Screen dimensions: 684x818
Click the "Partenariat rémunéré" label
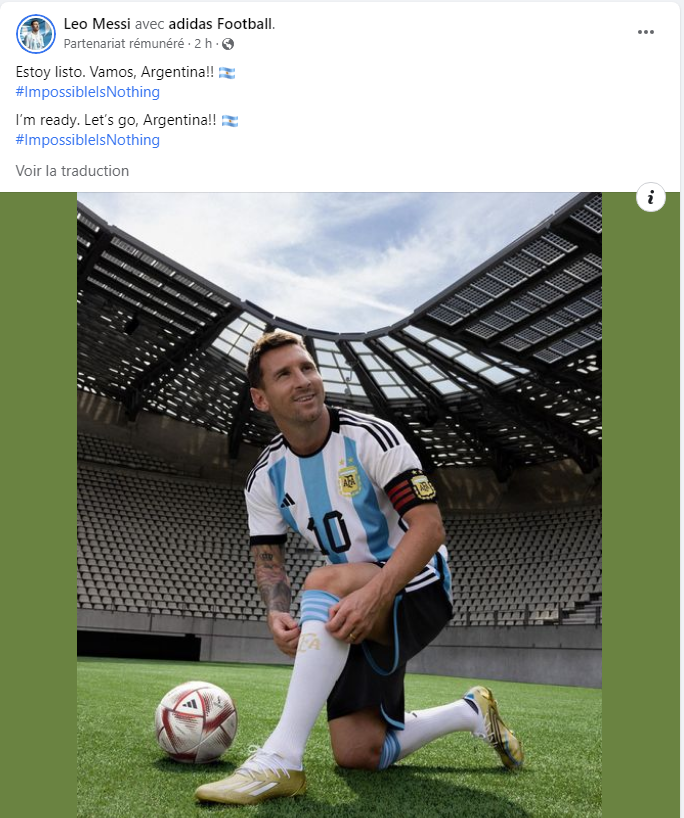tap(124, 44)
